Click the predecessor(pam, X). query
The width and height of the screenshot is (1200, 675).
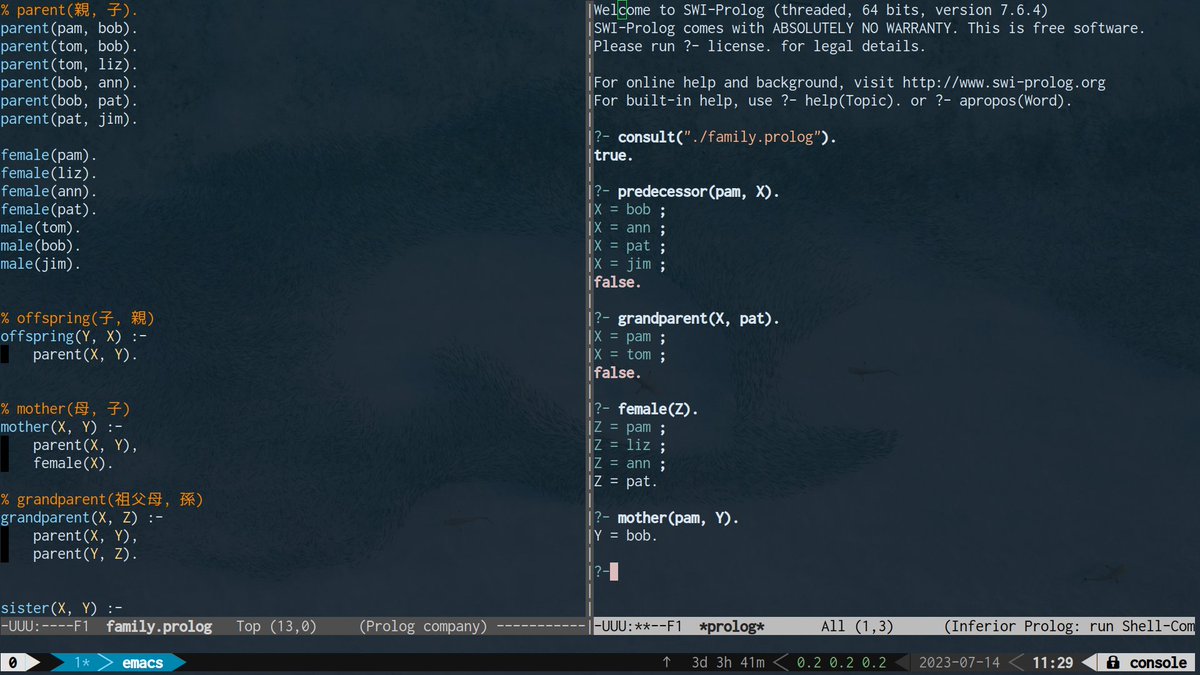point(698,191)
